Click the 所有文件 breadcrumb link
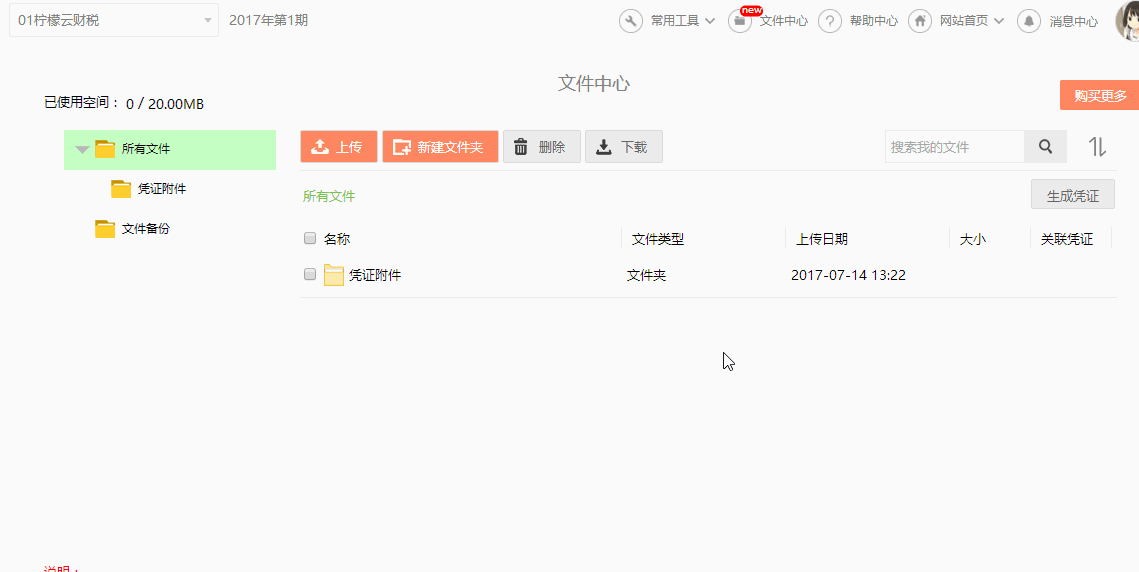 click(x=329, y=196)
